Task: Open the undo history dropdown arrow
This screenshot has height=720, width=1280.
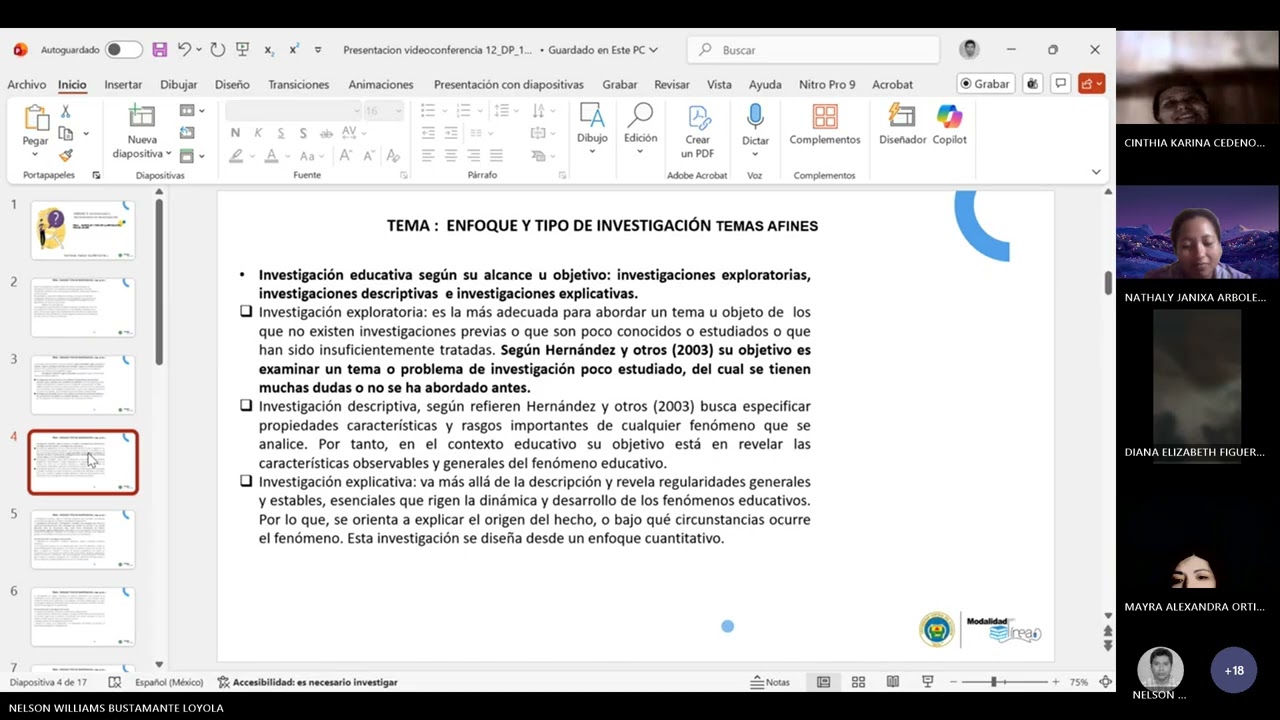Action: [198, 49]
